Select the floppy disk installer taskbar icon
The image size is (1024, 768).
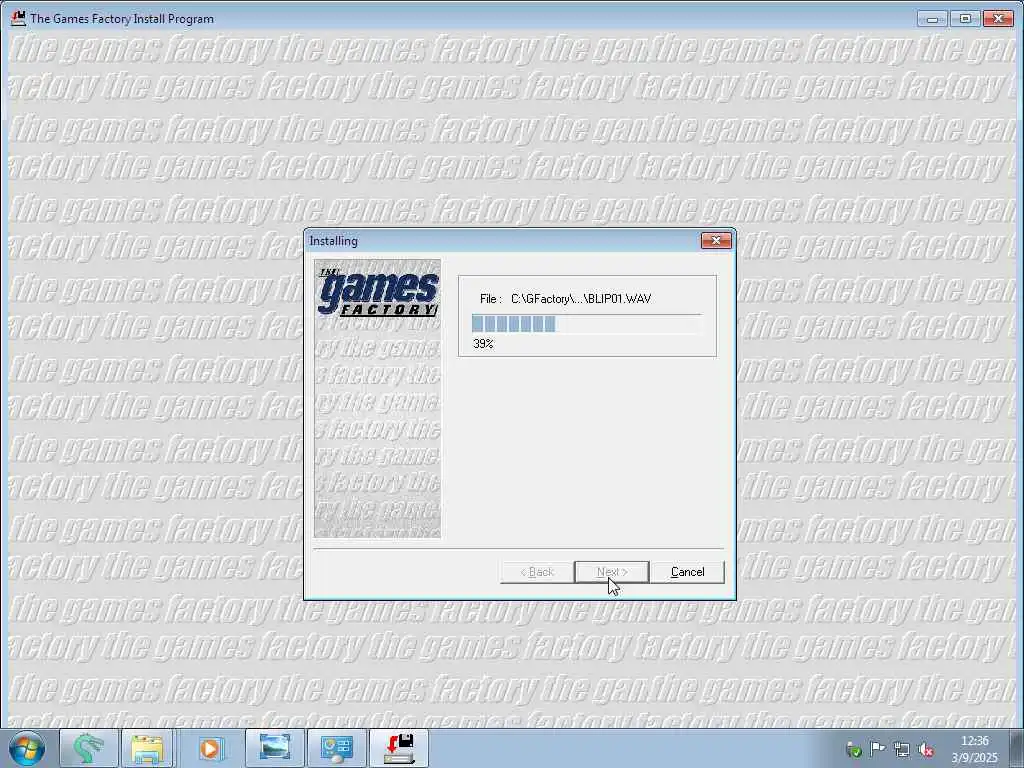click(x=399, y=748)
